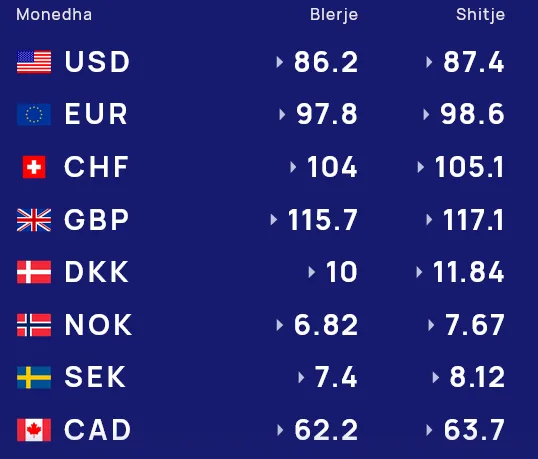Click the CHF buy value 104
The image size is (538, 459).
[x=332, y=167]
